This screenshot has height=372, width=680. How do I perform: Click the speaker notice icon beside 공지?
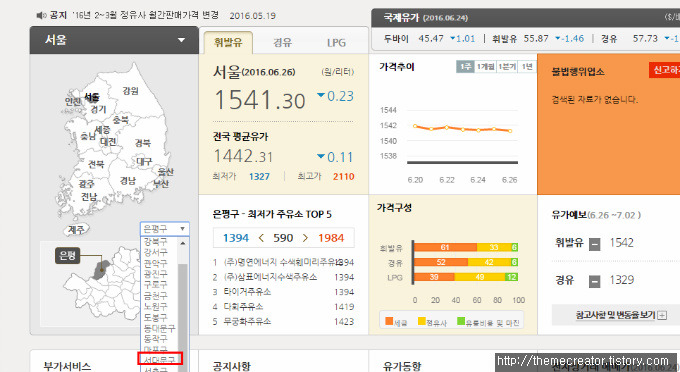[x=41, y=16]
